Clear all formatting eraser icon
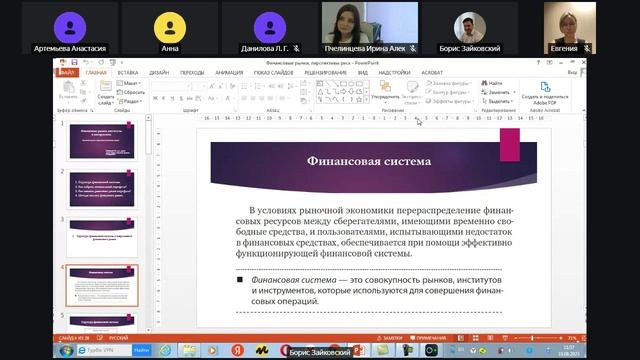The height and width of the screenshot is (360, 640). click(x=232, y=86)
